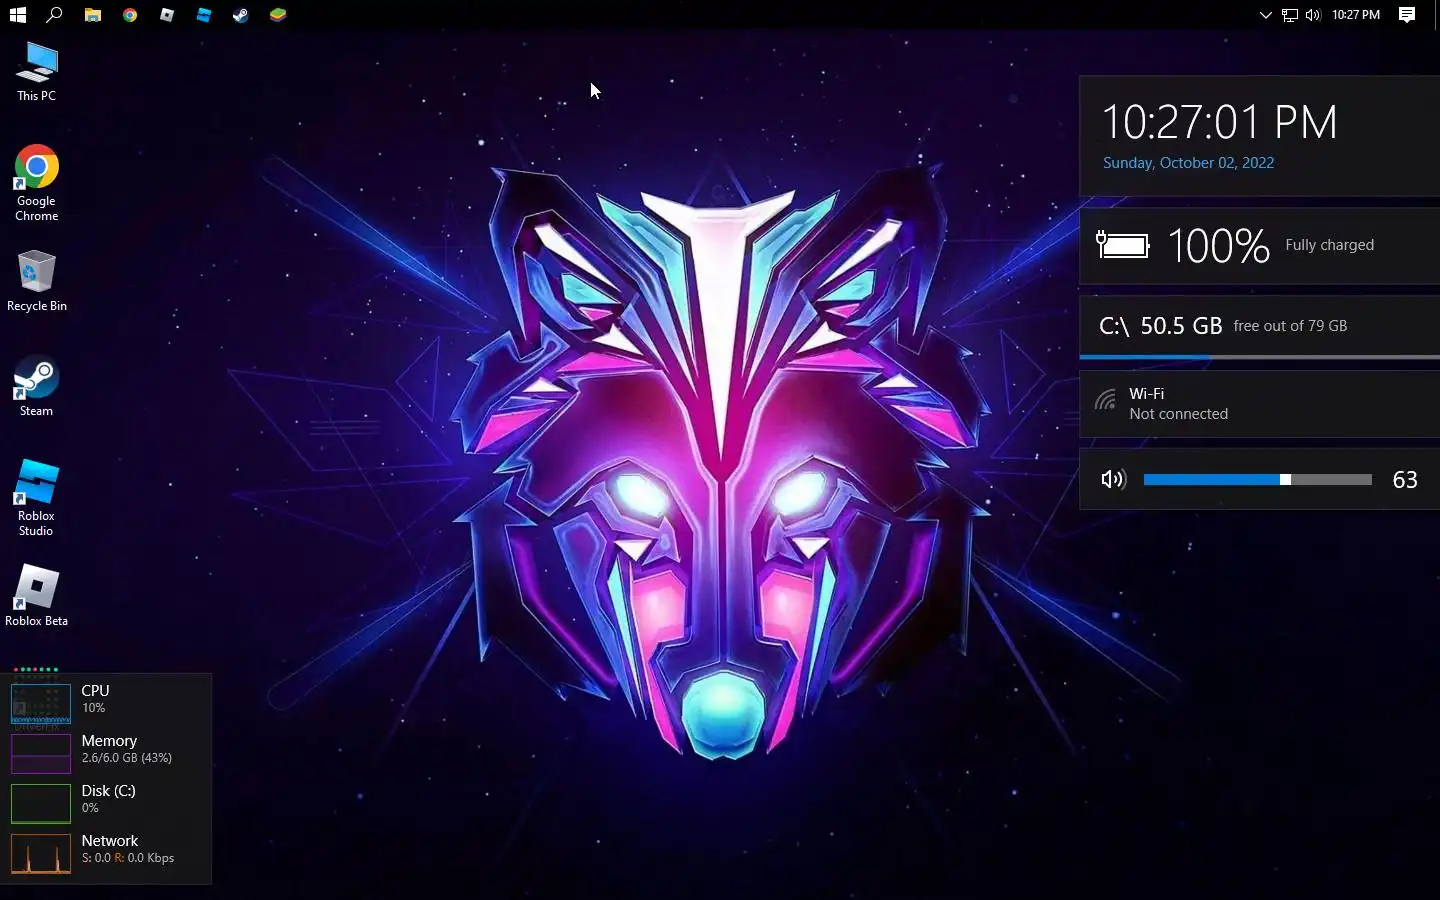
Task: Select the This PC desktop icon
Action: coord(37,72)
